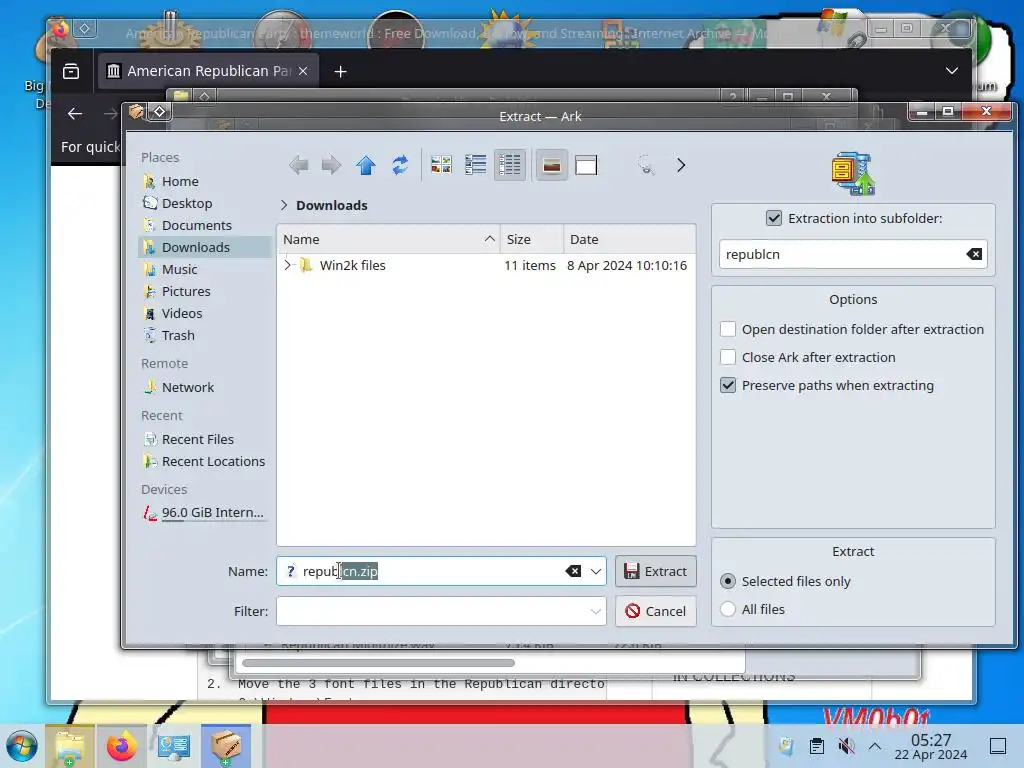Expand hidden system tray icons

875,746
